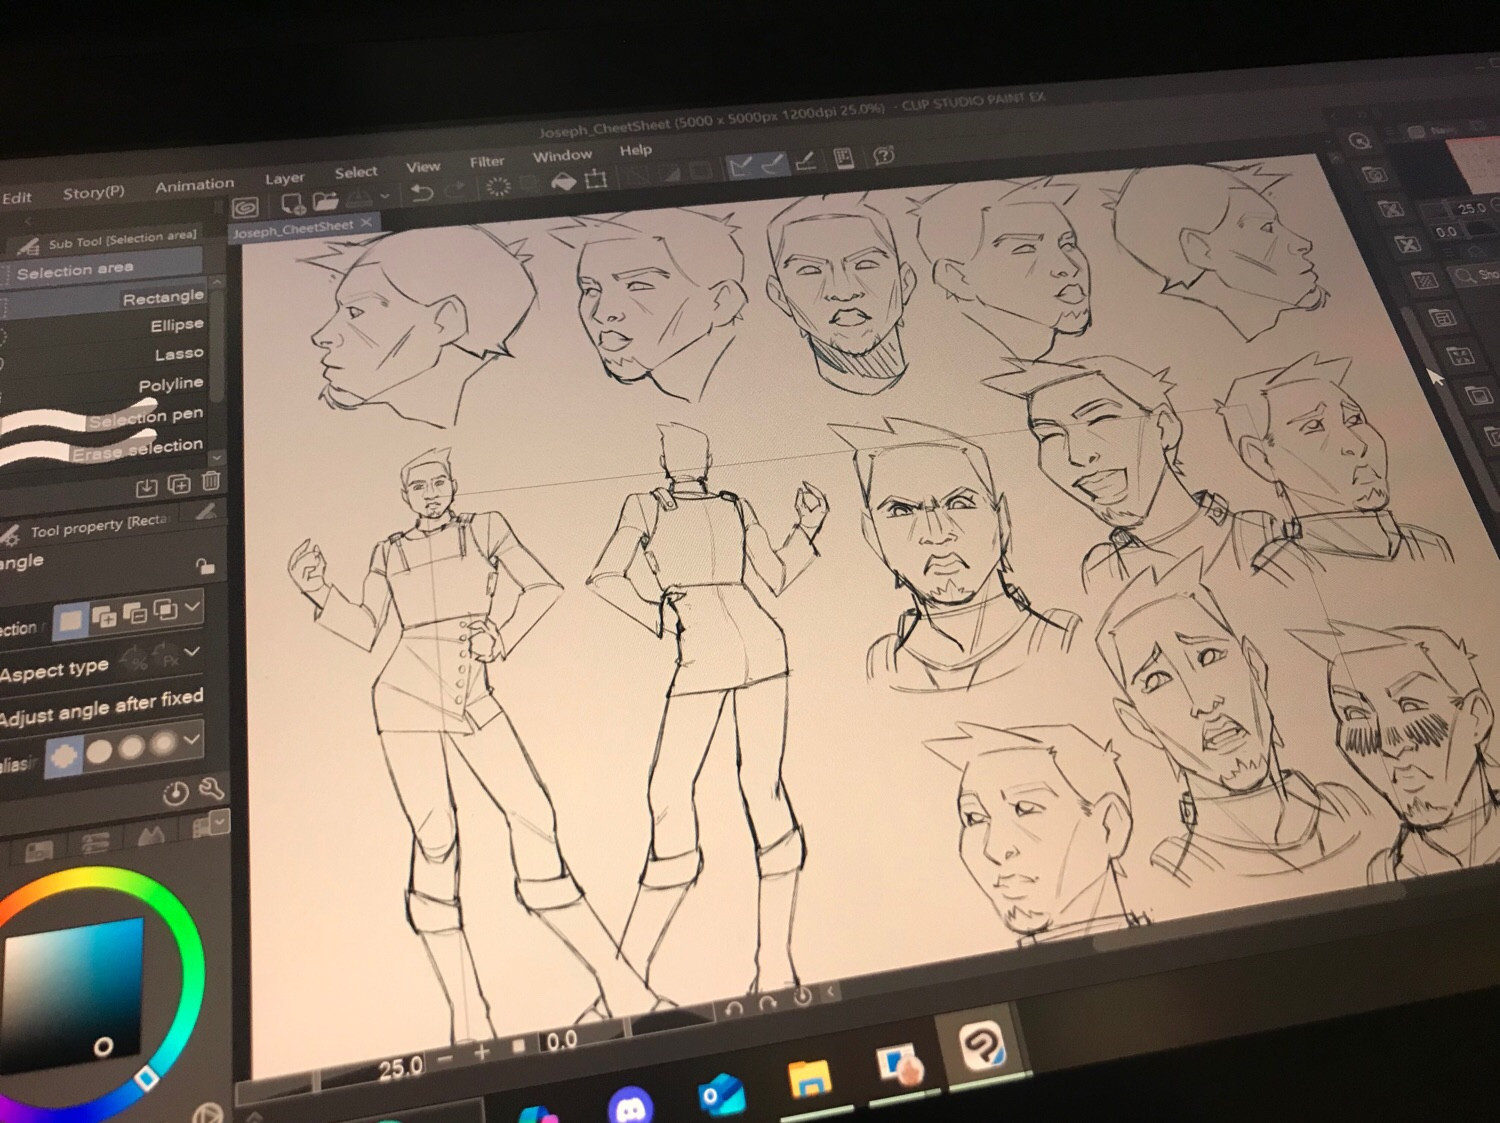This screenshot has height=1123, width=1500.
Task: Select strong anti-aliasing option
Action: pos(163,743)
